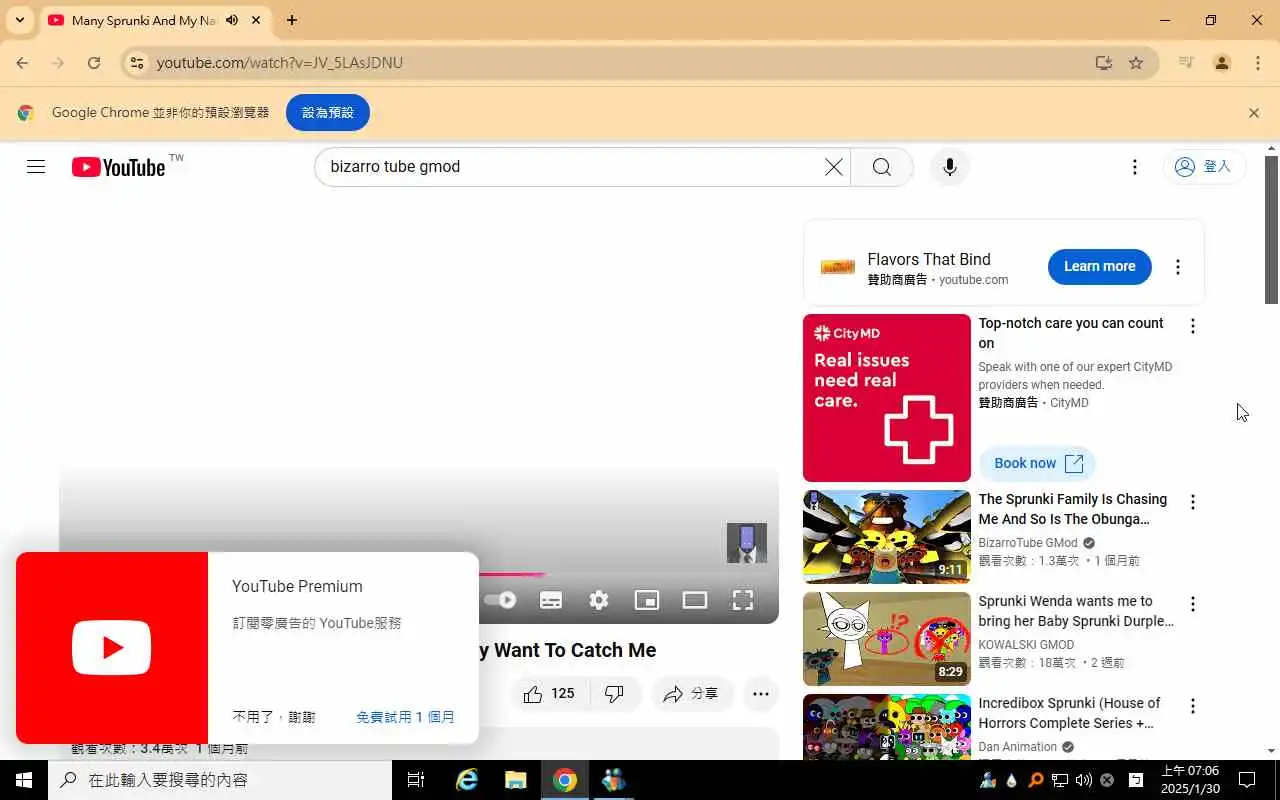Screen dimensions: 1280x800
Task: Open the notification center
Action: tap(1247, 780)
